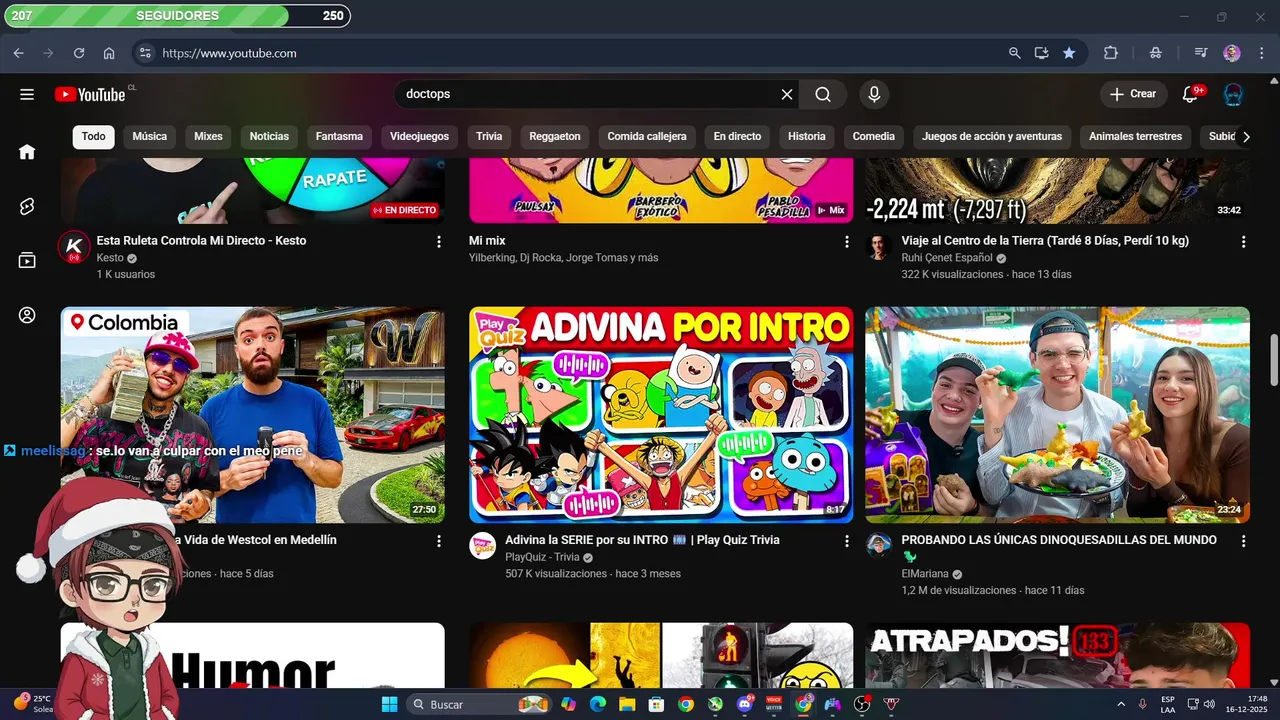Open options menu for Mi mix
Screen dimensions: 1280x720
tap(846, 242)
